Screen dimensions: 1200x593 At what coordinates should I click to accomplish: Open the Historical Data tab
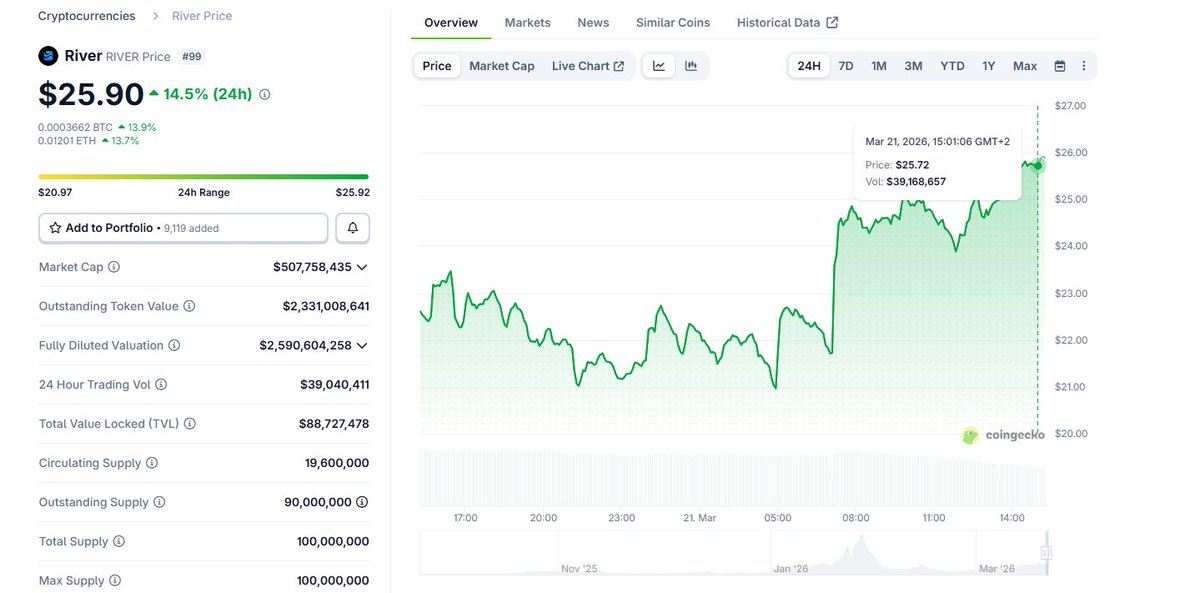coord(788,22)
